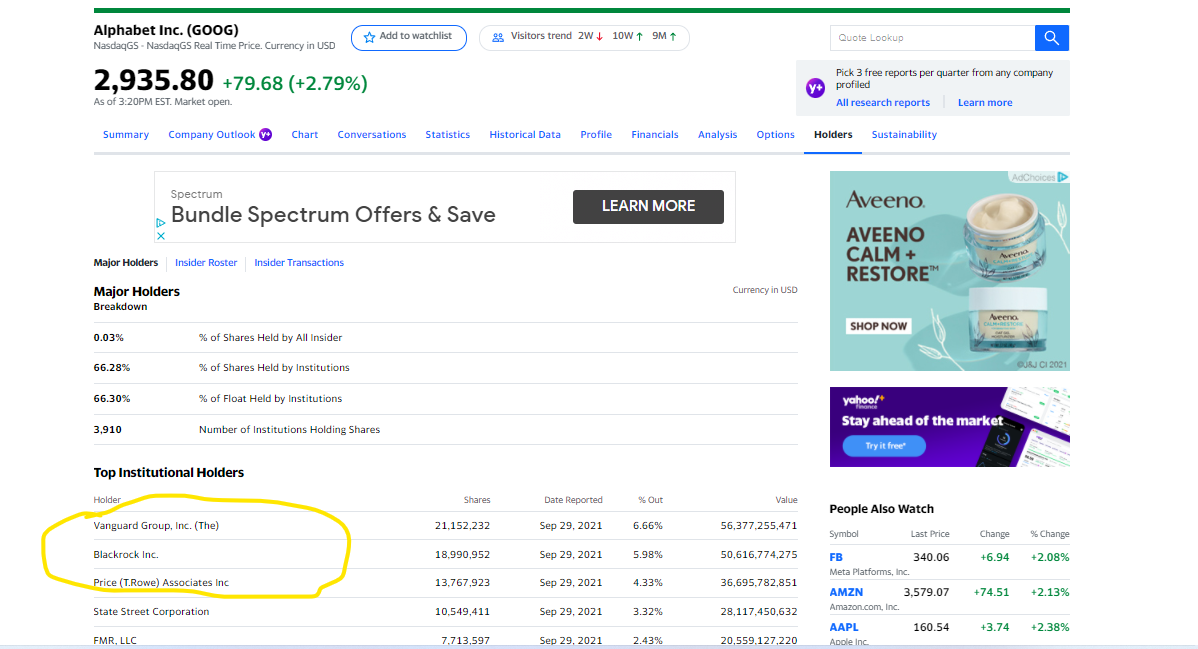Click the purple Y+ research reports icon
This screenshot has height=649, width=1198.
tap(815, 88)
